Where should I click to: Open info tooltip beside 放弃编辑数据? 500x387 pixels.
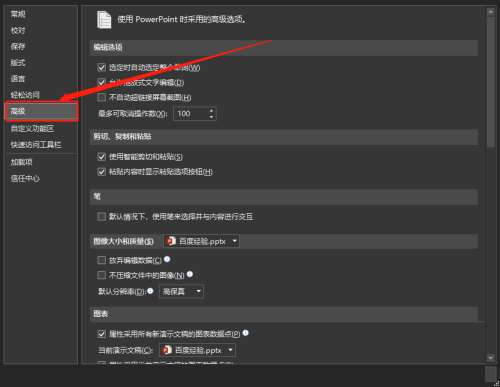(167, 259)
